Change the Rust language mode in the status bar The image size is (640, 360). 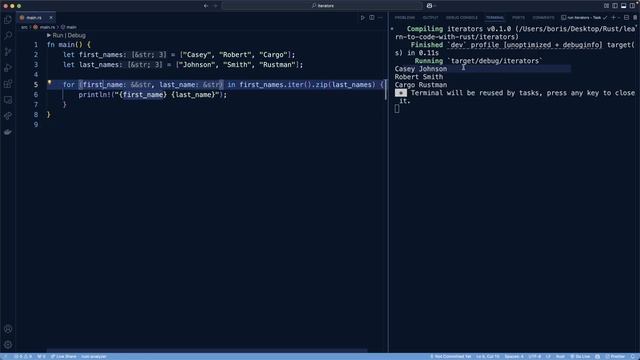[x=560, y=356]
